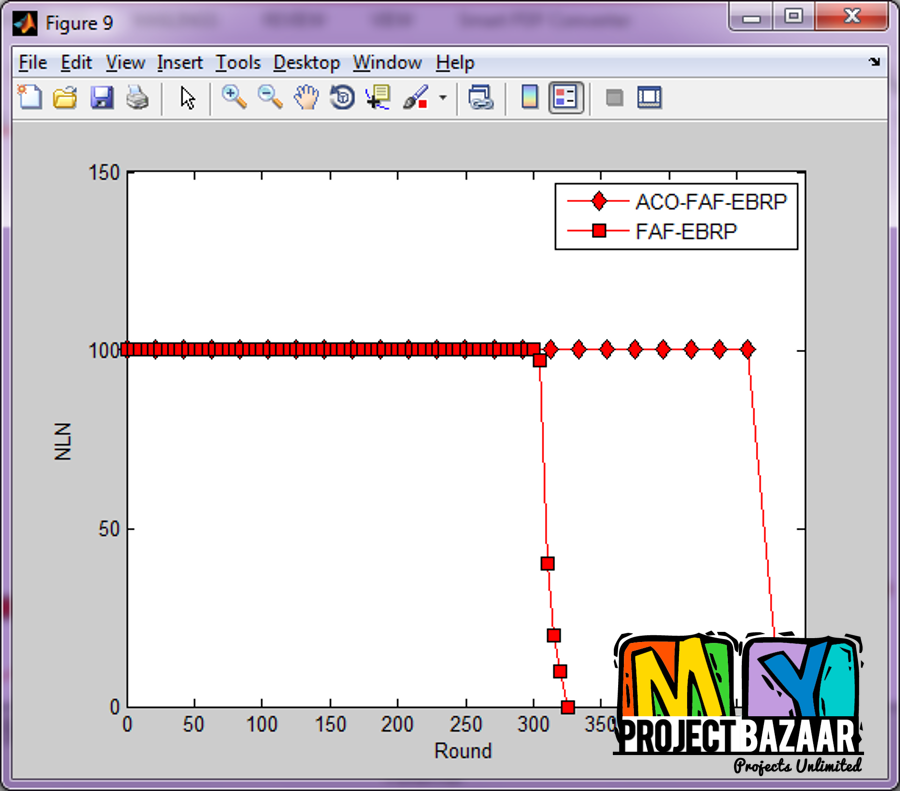Click Show Plot Tools and Dock Figure

[x=650, y=97]
